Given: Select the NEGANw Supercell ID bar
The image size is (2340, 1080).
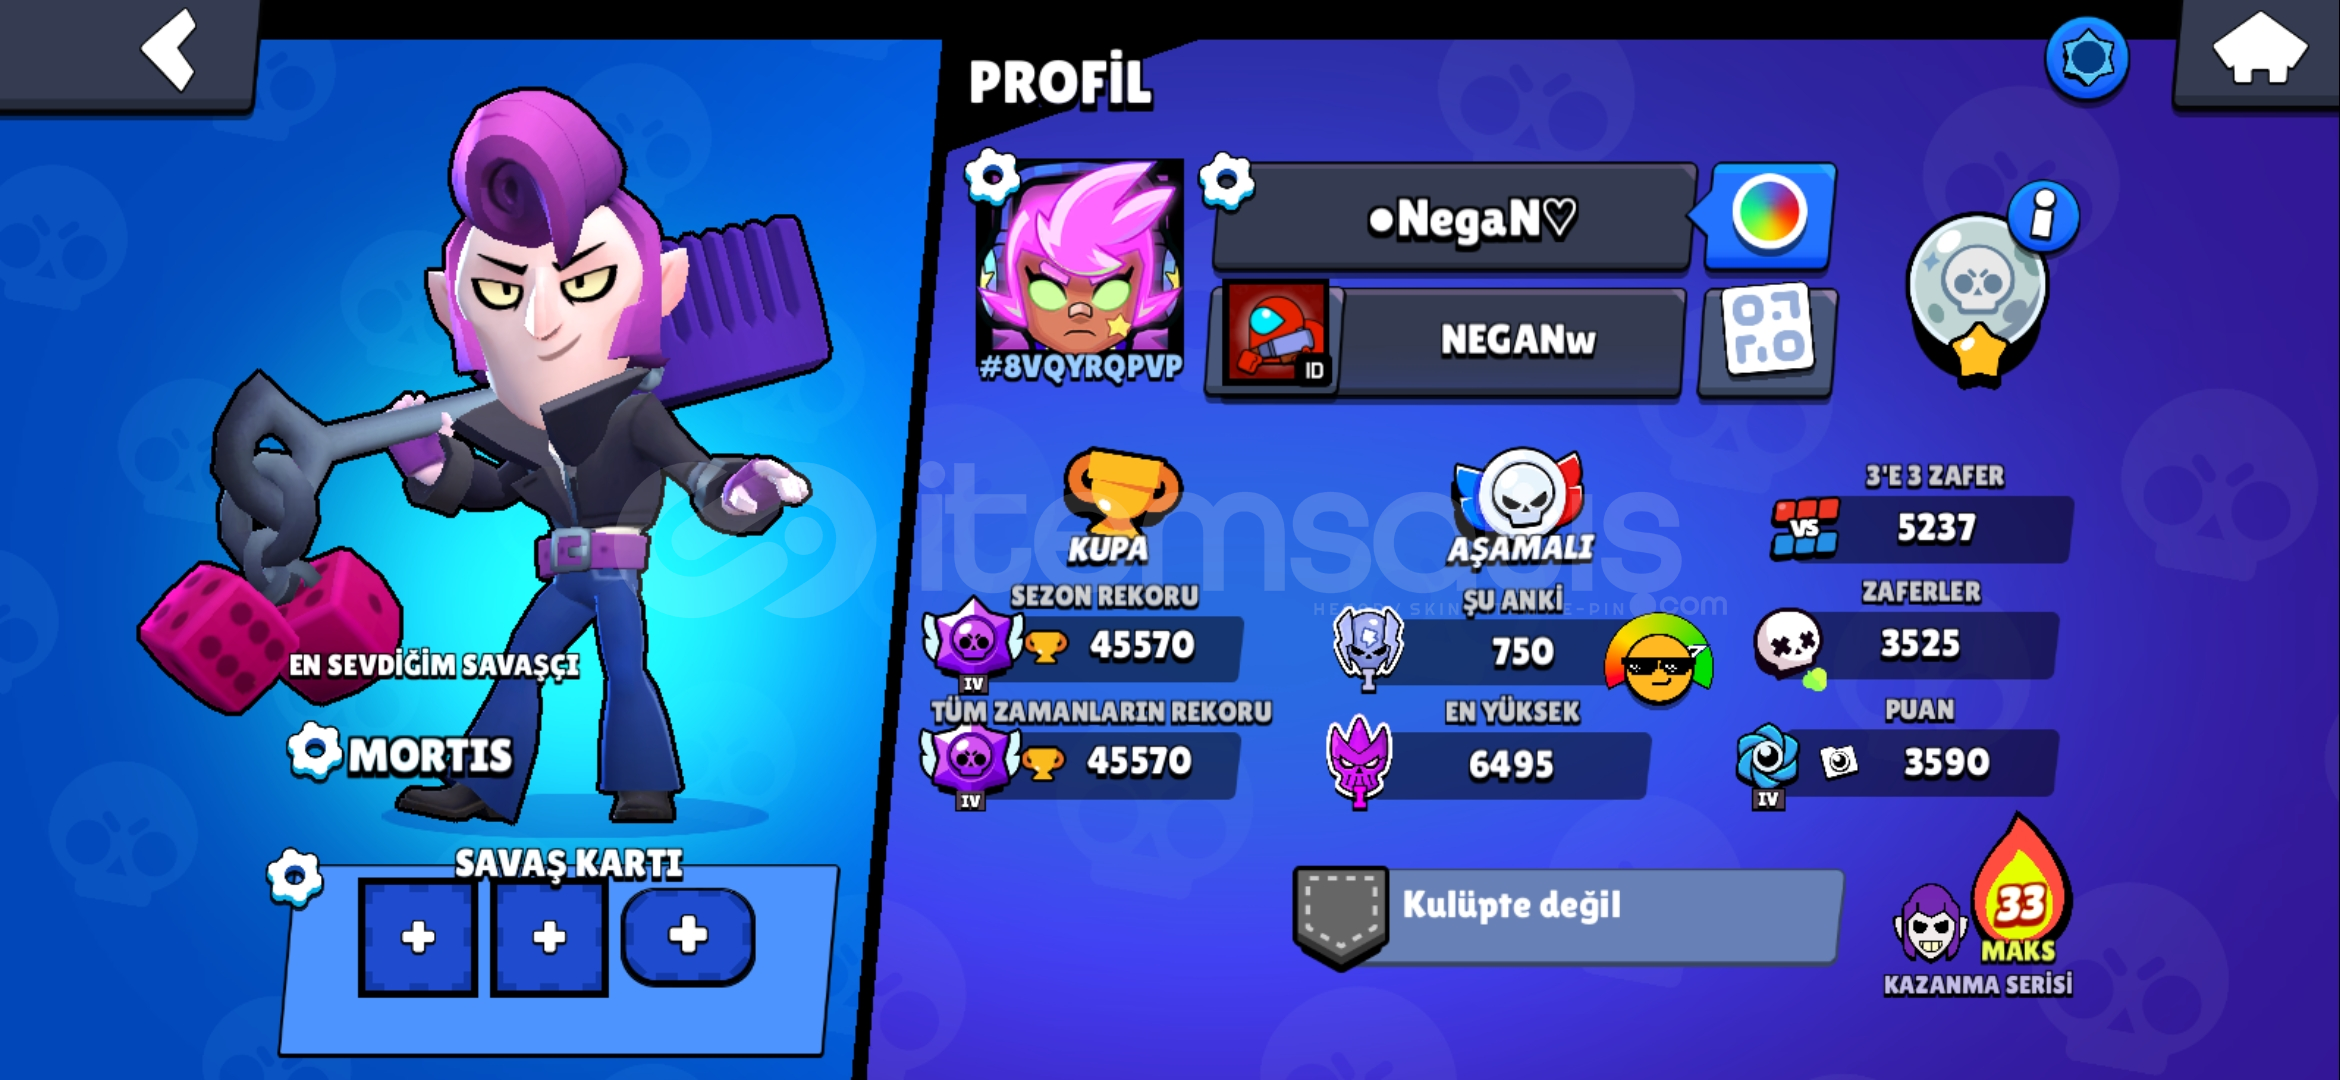Looking at the screenshot, I should click(x=1448, y=341).
